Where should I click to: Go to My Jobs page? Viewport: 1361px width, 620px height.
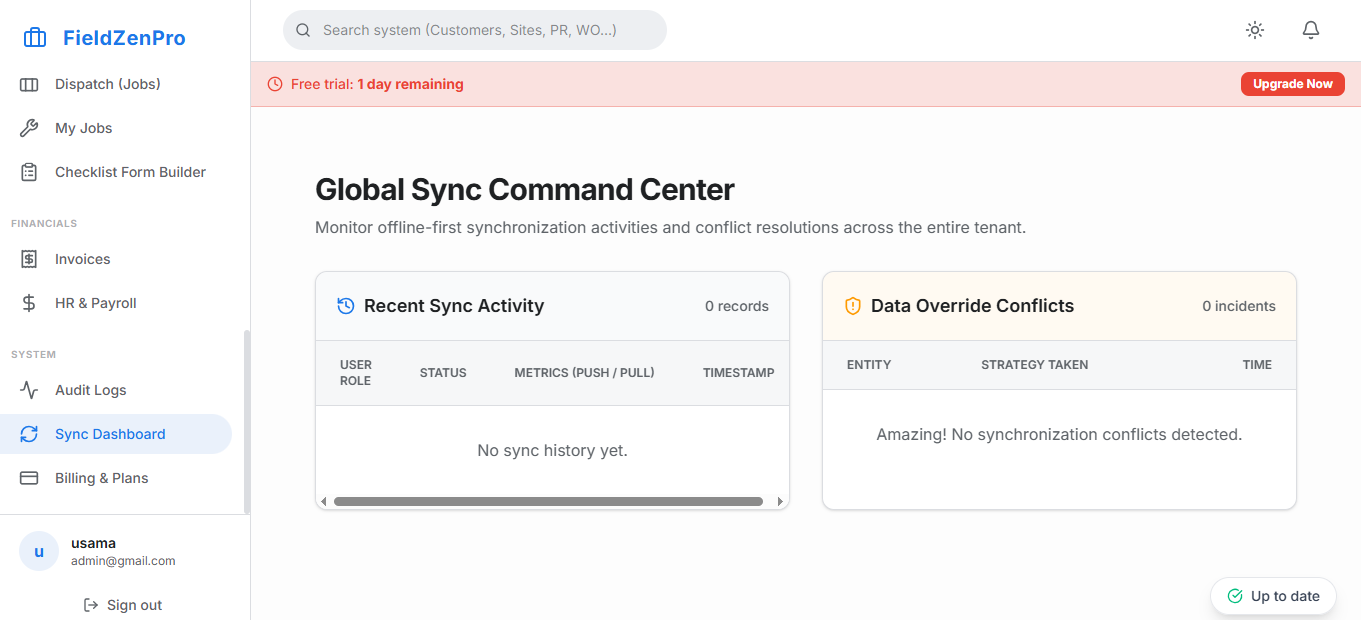(116, 128)
